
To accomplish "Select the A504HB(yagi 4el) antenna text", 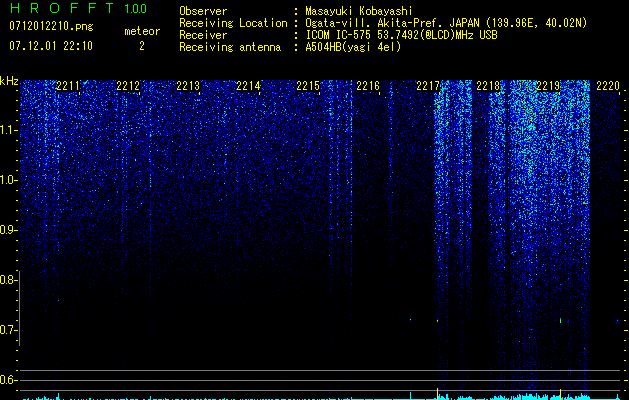I will (x=353, y=47).
